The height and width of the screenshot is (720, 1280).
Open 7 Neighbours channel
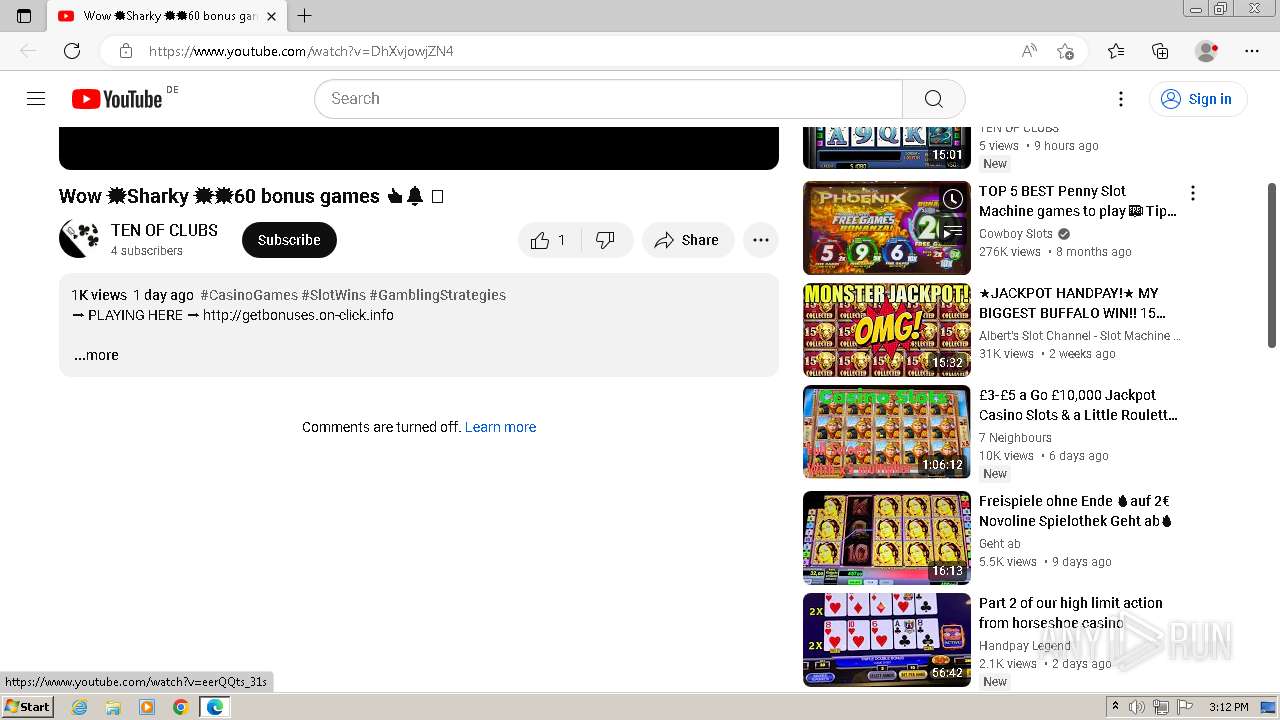point(1015,438)
